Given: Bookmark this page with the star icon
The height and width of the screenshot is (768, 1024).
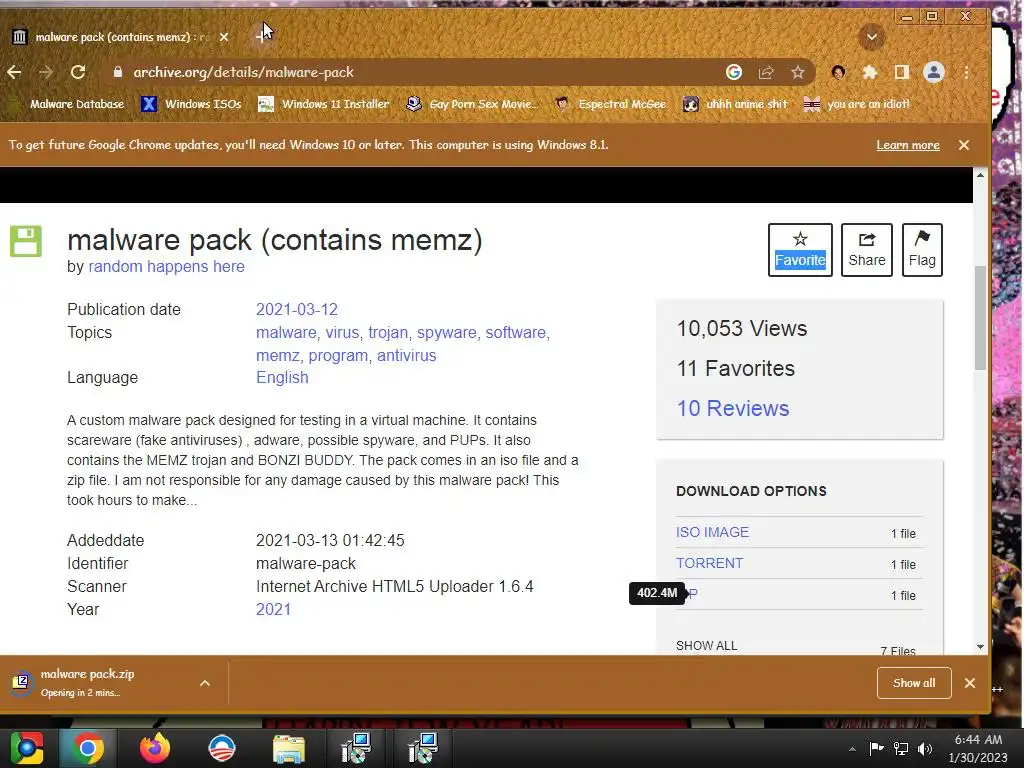Looking at the screenshot, I should [797, 72].
